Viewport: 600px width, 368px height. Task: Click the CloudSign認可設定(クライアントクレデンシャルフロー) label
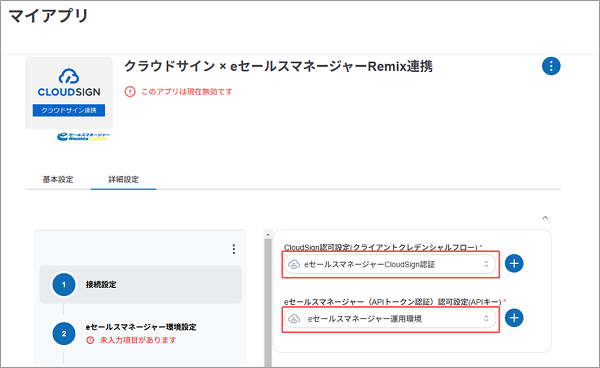click(x=381, y=248)
